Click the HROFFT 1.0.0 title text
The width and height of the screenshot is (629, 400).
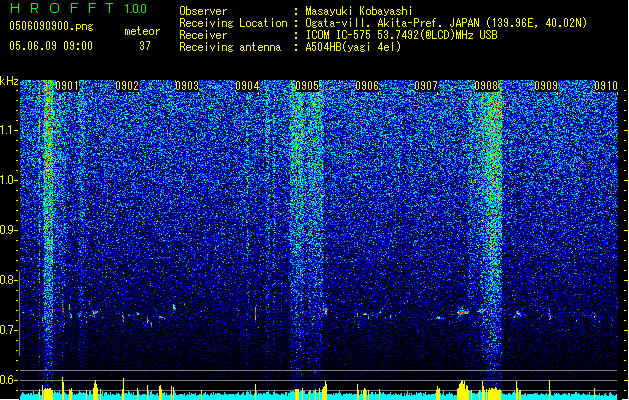coord(78,8)
